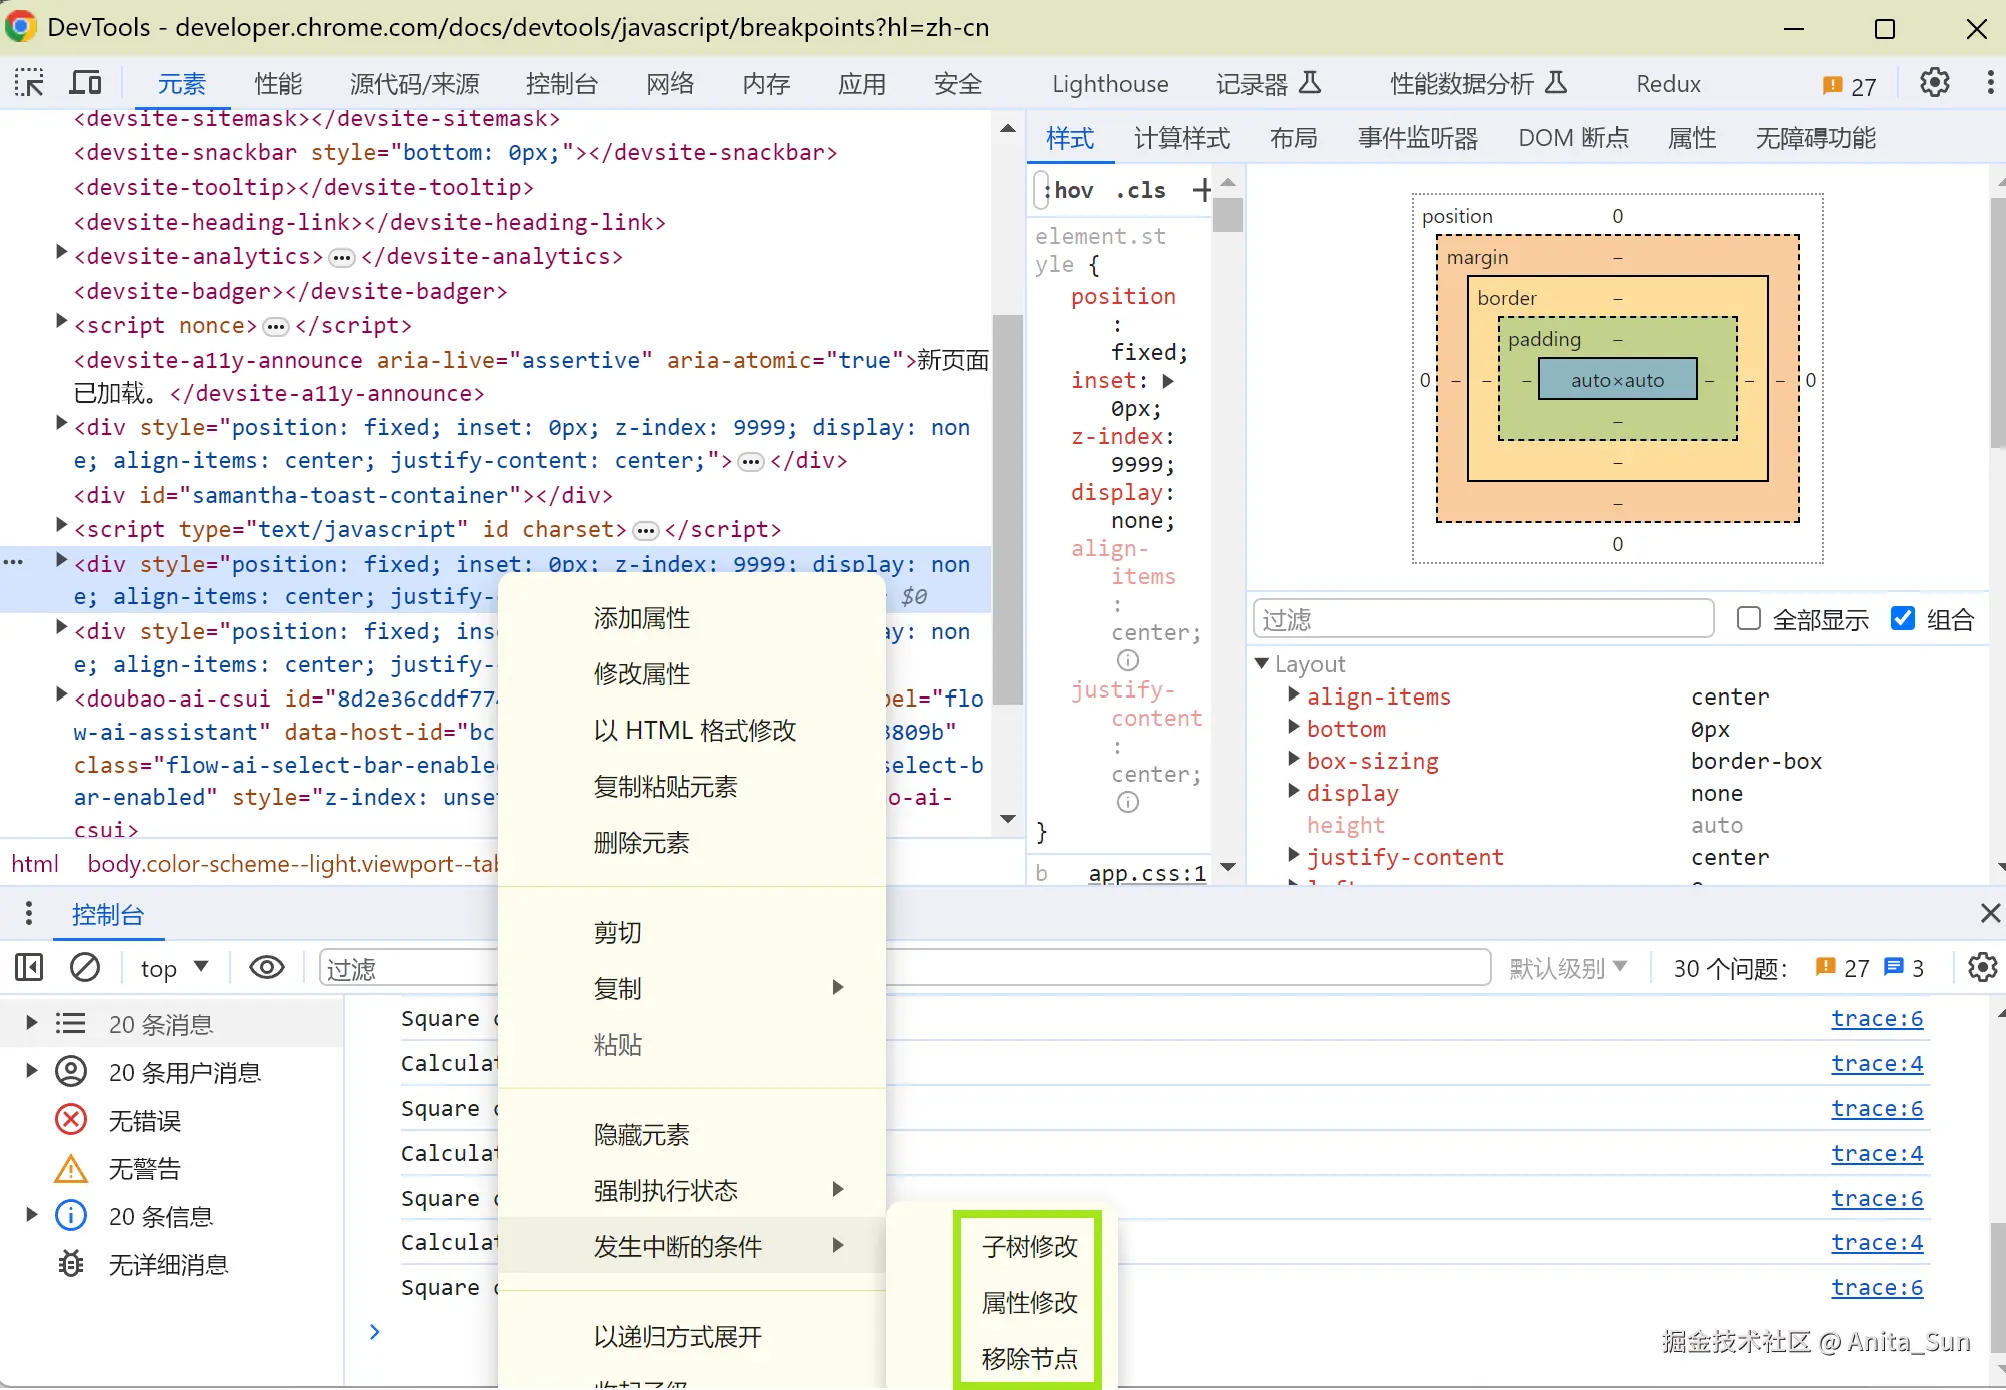Toggle device toolbar emulation icon
Image resolution: width=2006 pixels, height=1390 pixels.
tap(85, 83)
